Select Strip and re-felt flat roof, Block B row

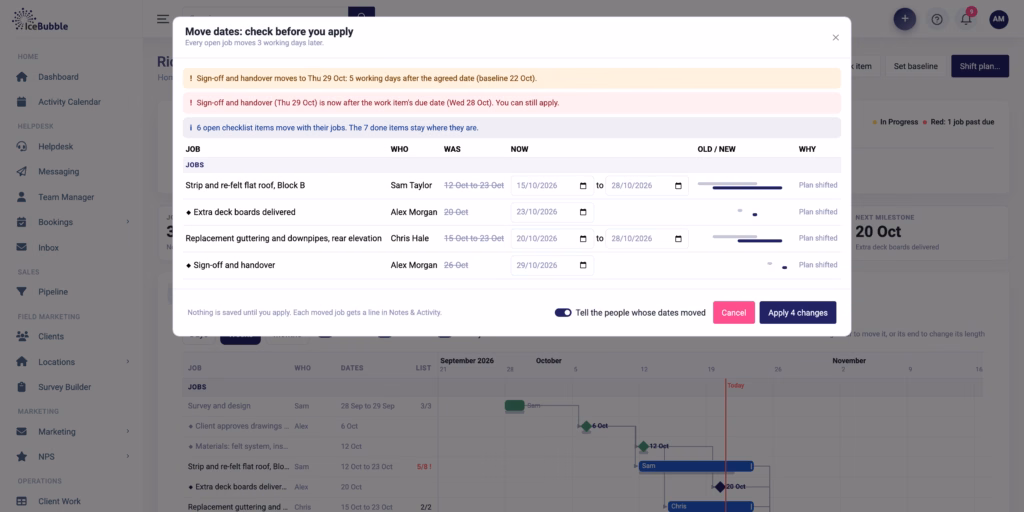point(511,185)
